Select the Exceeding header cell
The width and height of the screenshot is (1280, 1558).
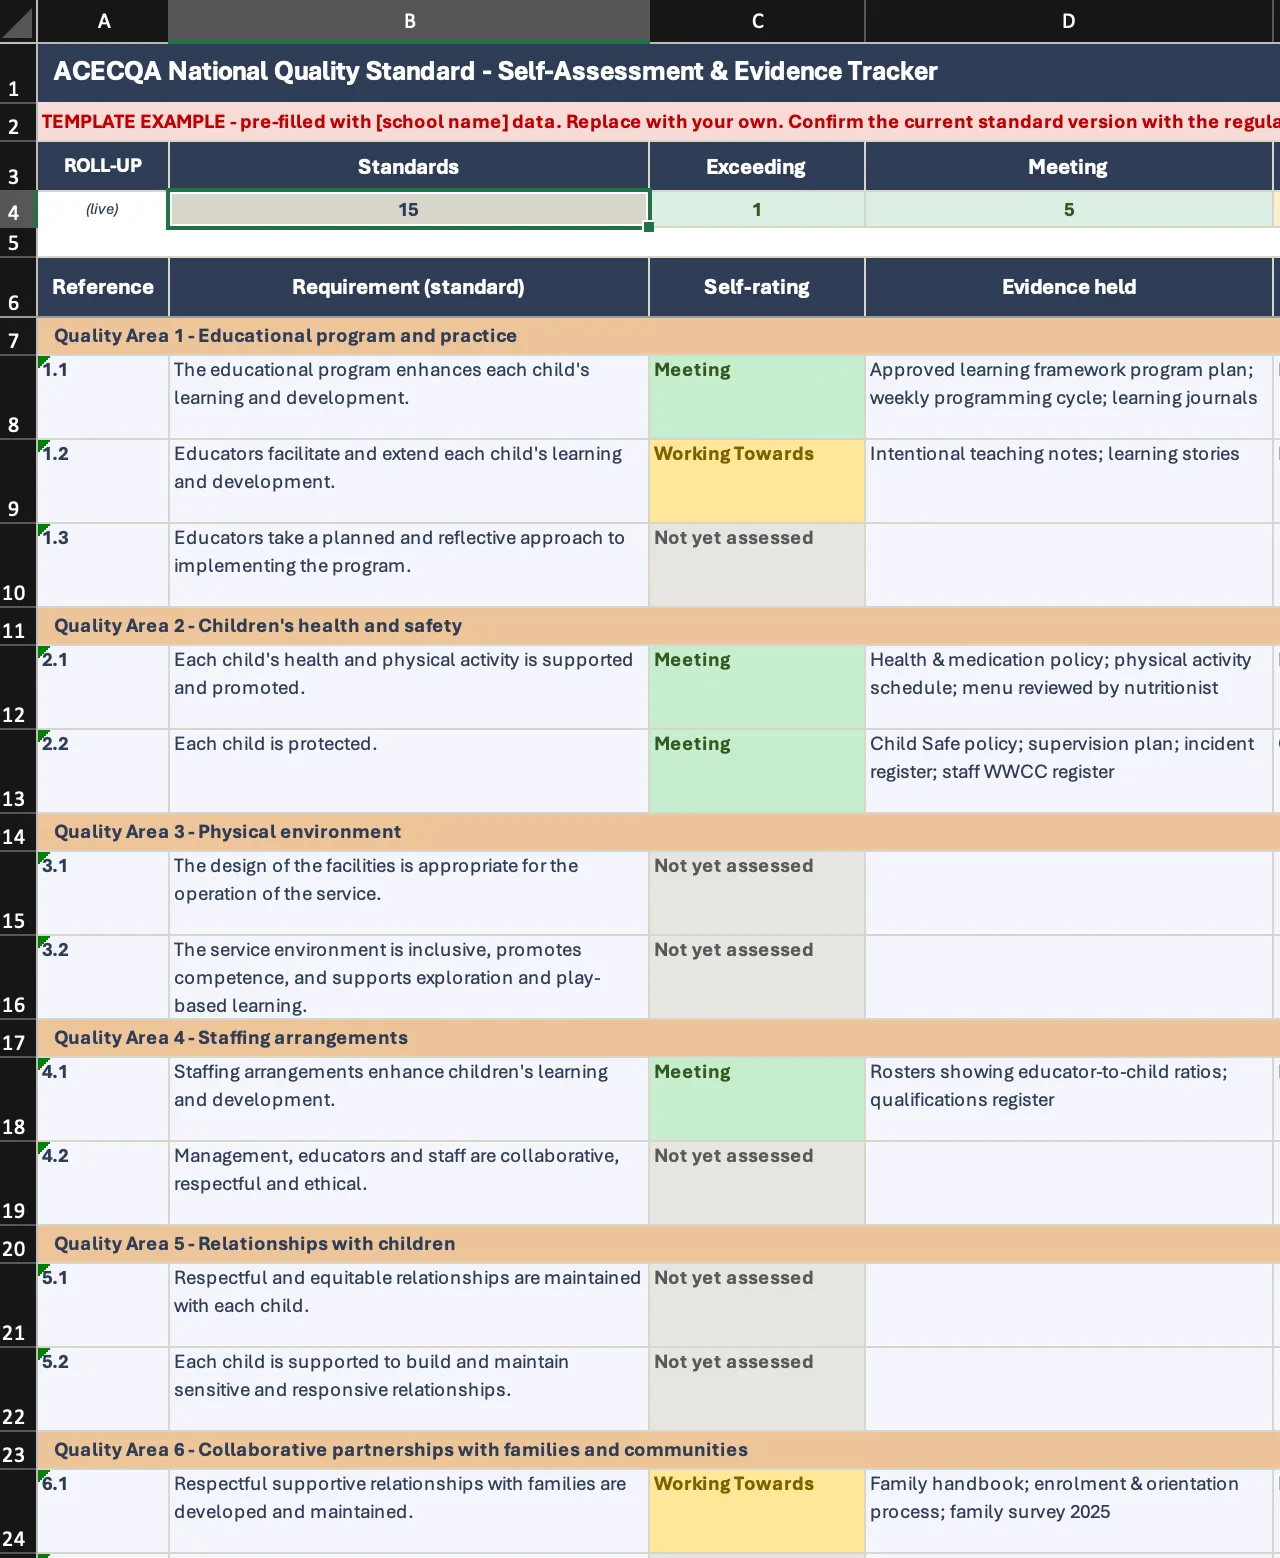[x=757, y=166]
